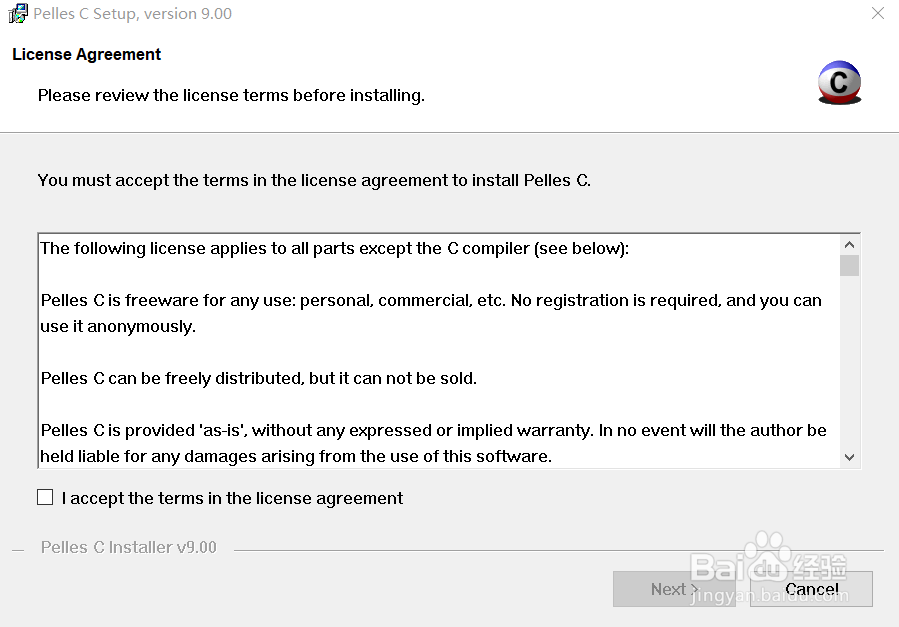This screenshot has width=899, height=627.
Task: Click the "can be freely distributed" license line
Action: click(258, 378)
